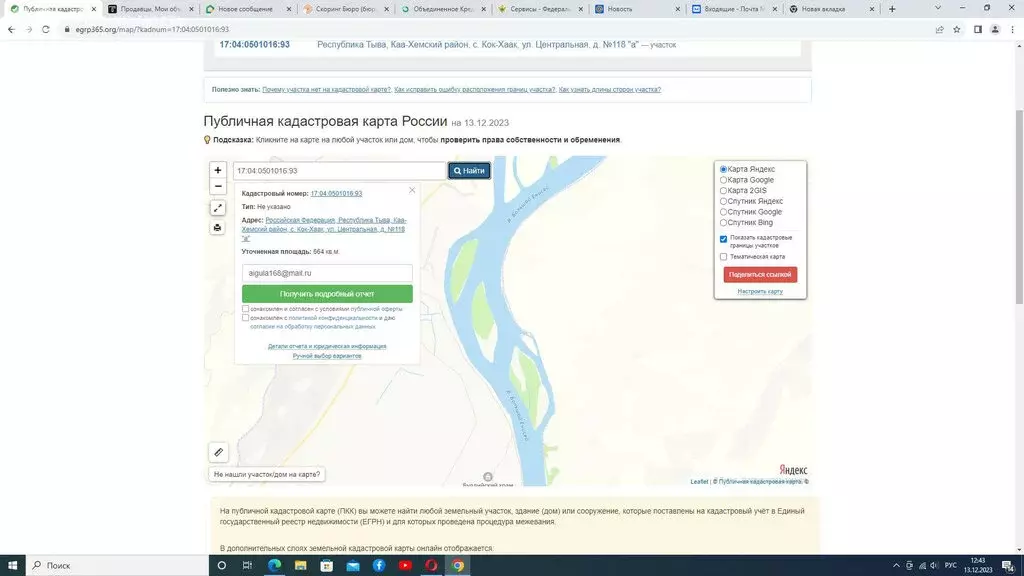
Task: Open cadastral number link 17:04:0501016:93 in popup
Action: point(336,193)
